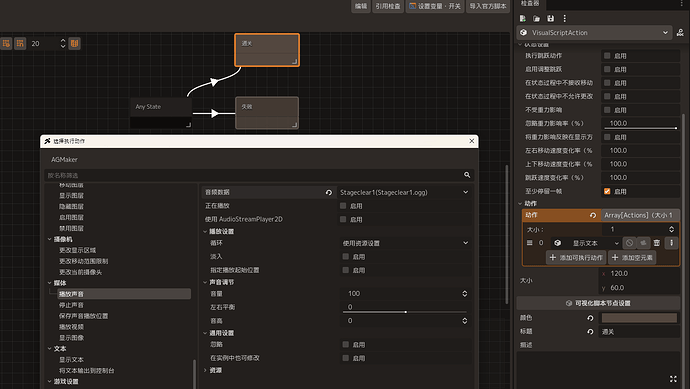Collapse the 播放设置 section

(205, 231)
